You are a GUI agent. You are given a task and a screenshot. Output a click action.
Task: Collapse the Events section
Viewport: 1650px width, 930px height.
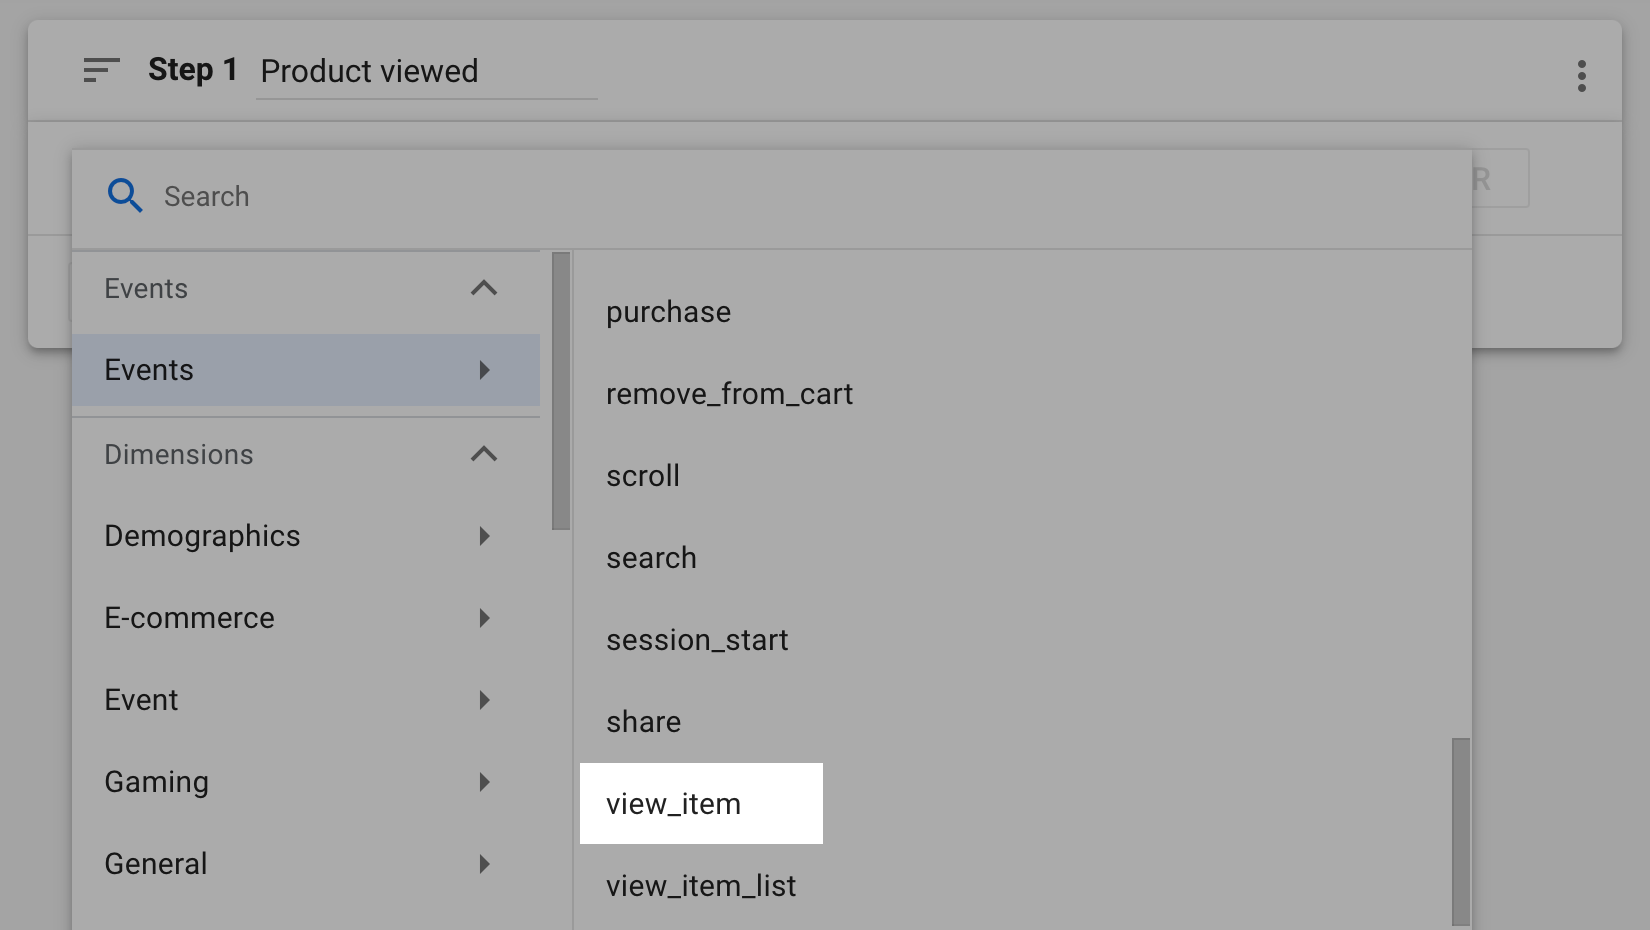pos(485,288)
